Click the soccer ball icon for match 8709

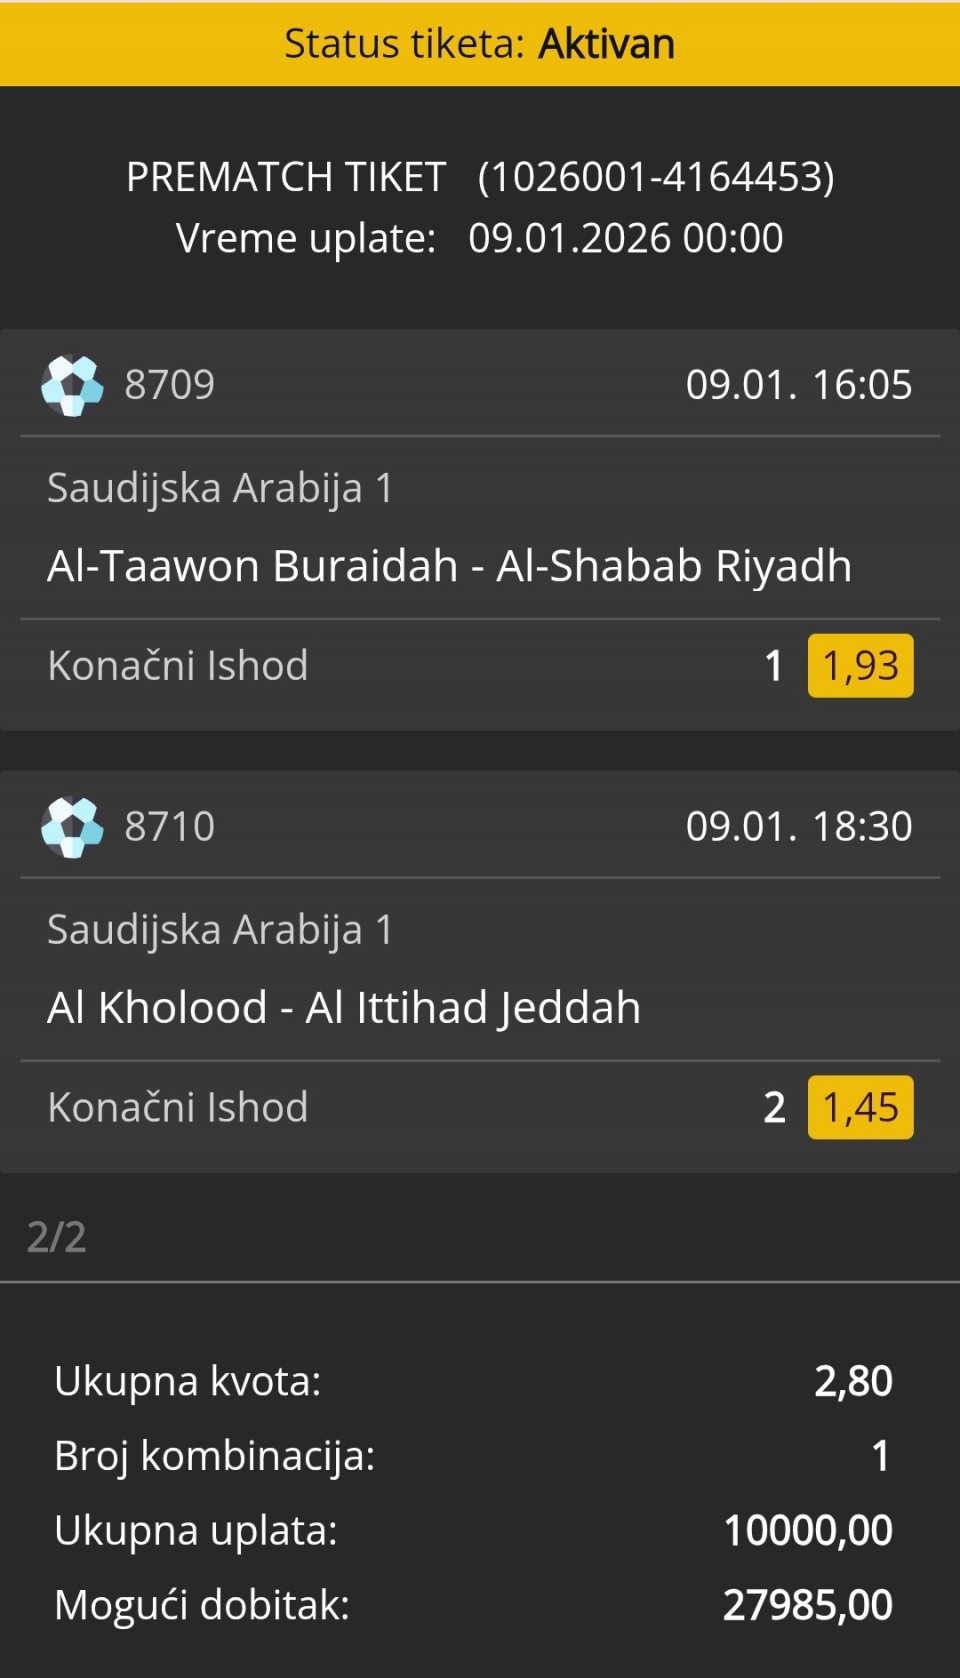[x=72, y=385]
